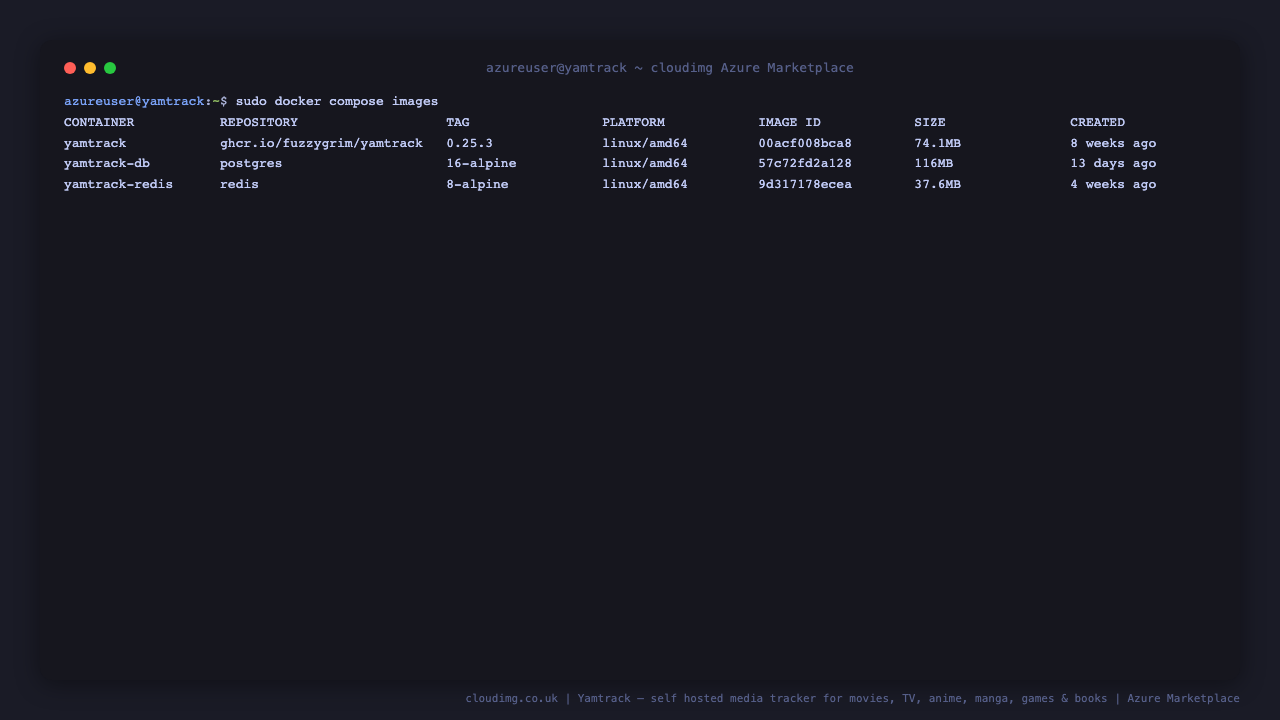Click the created value 4 weeks ago
Viewport: 1280px width, 720px height.
(1113, 185)
